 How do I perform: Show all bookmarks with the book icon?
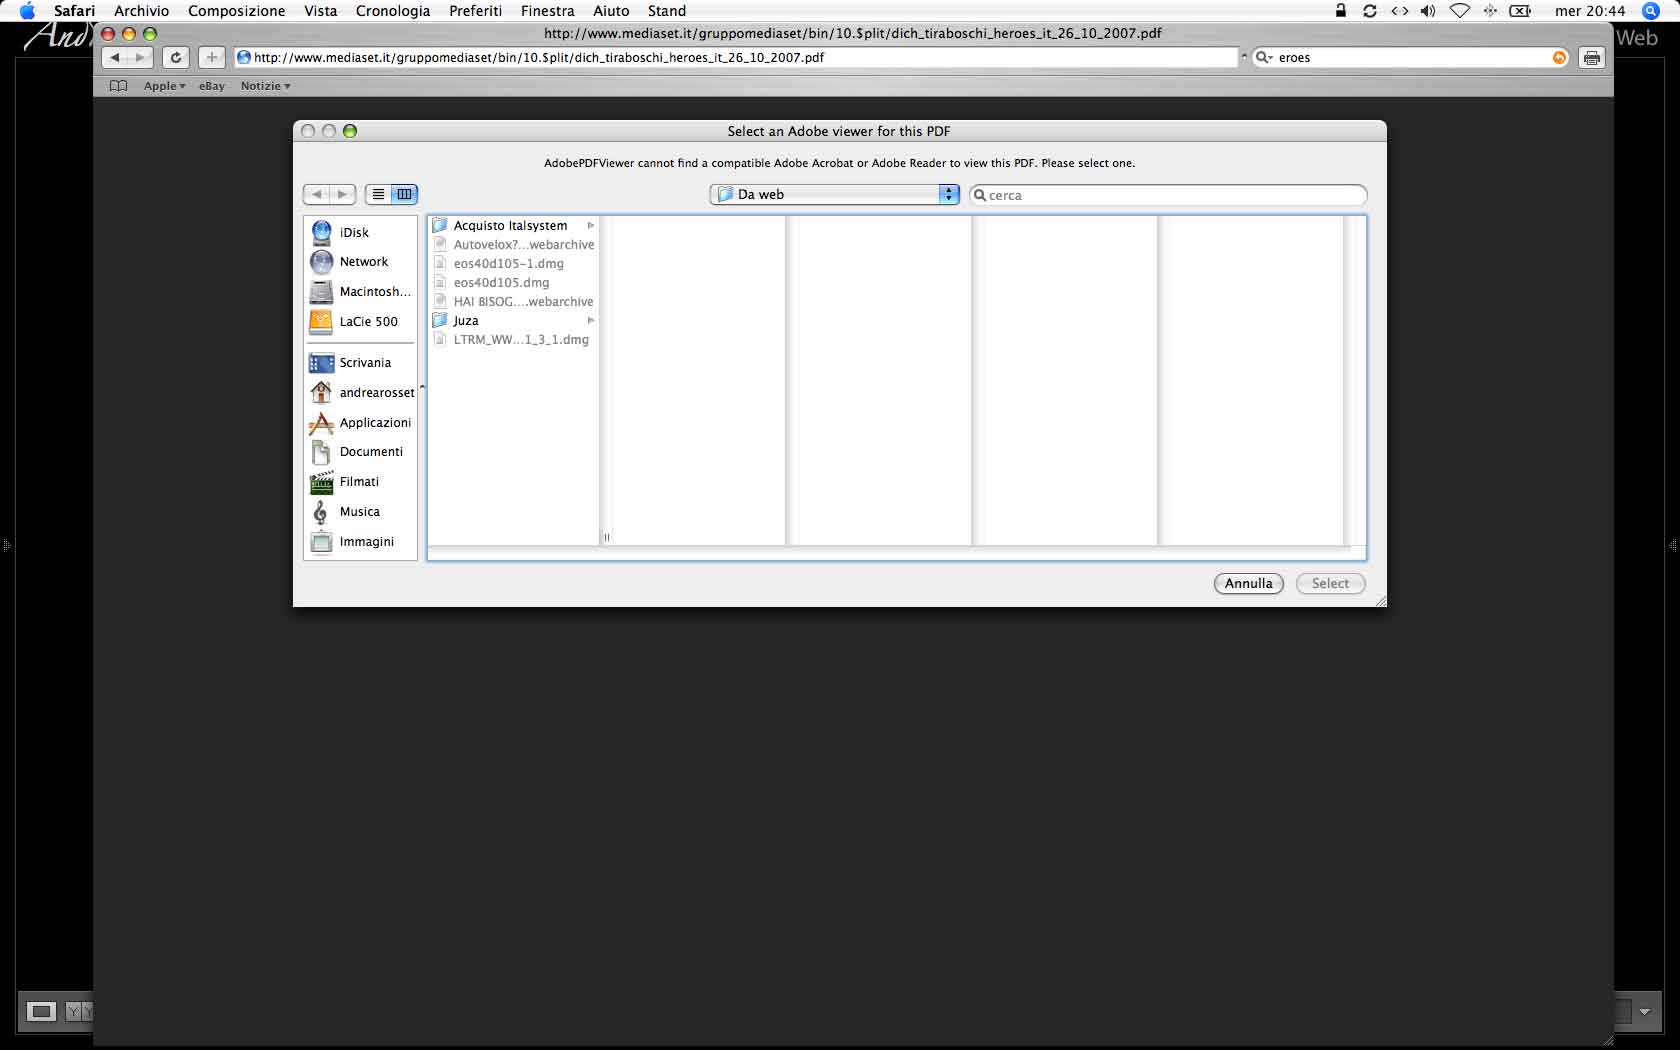tap(118, 86)
